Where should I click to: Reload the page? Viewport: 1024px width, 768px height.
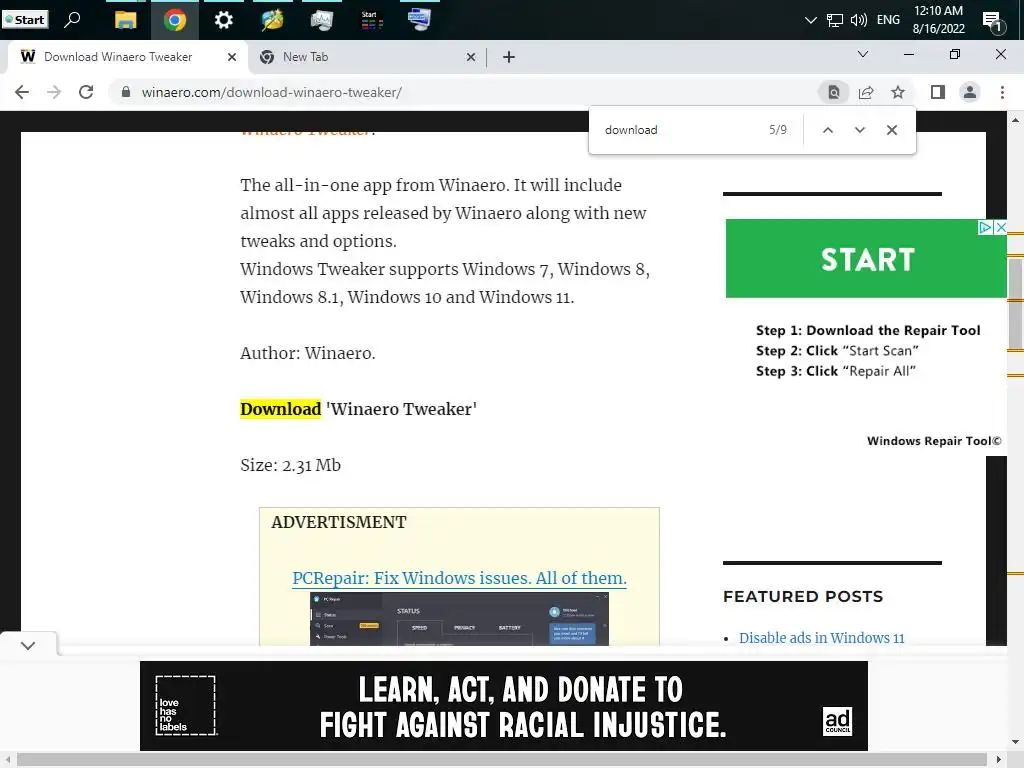pos(86,92)
